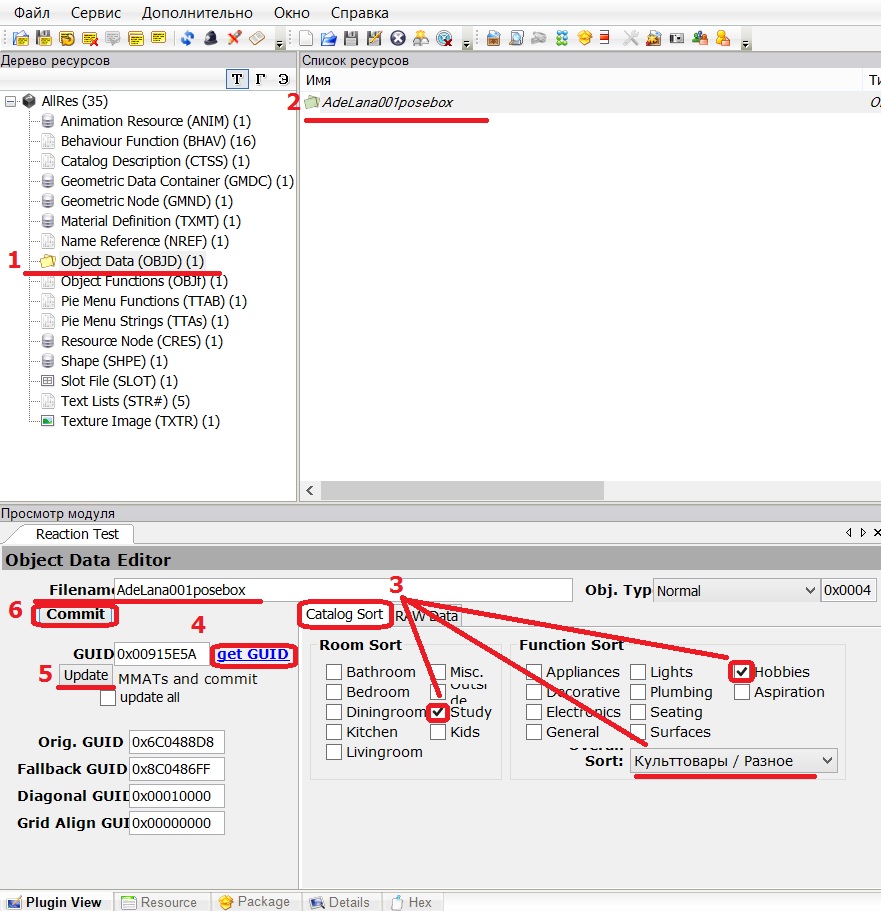Click the crossed wrench tools icon
The height and width of the screenshot is (911, 881).
[x=631, y=39]
